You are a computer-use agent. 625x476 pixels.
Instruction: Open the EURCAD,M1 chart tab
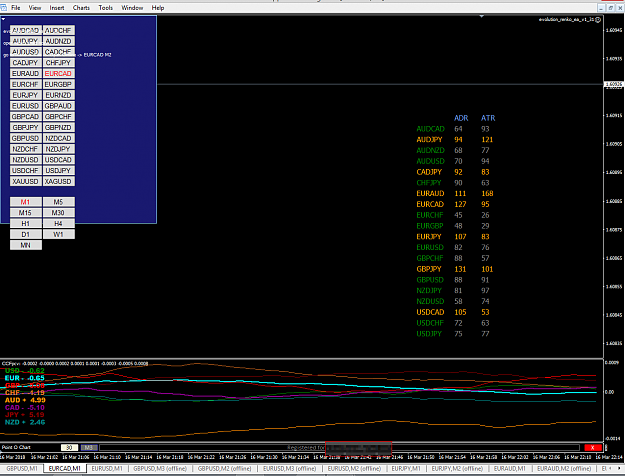65,469
